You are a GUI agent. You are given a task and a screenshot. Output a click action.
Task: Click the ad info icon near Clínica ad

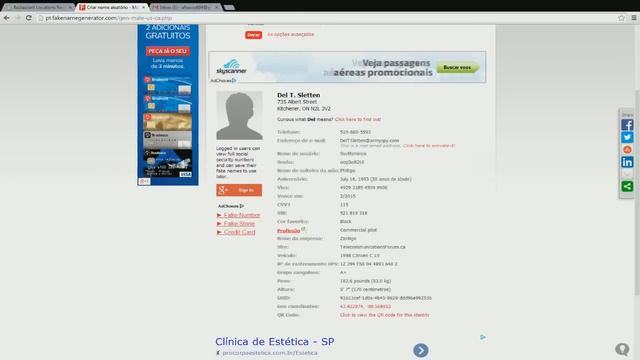483,337
